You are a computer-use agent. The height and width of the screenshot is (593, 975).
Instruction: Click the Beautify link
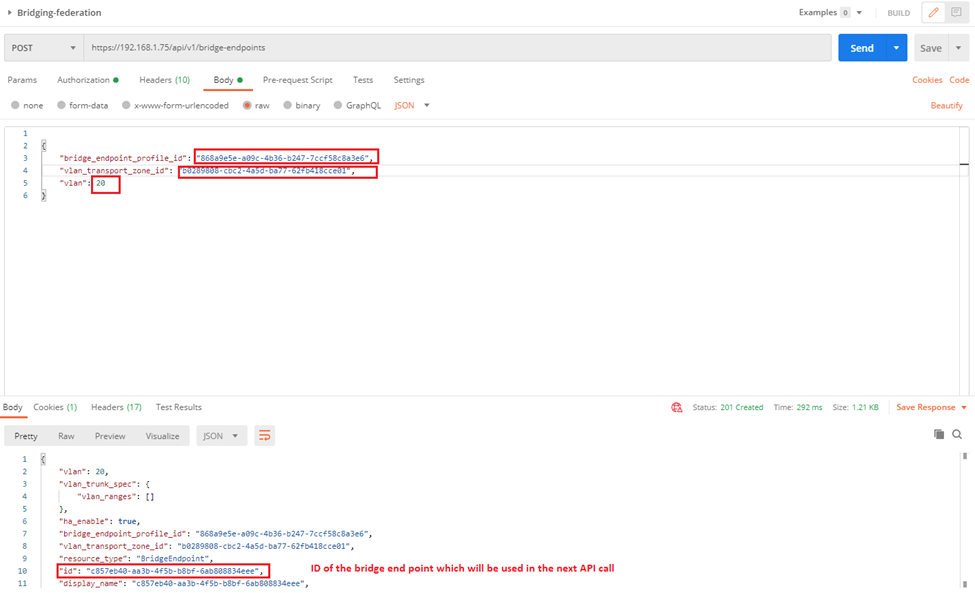click(946, 105)
